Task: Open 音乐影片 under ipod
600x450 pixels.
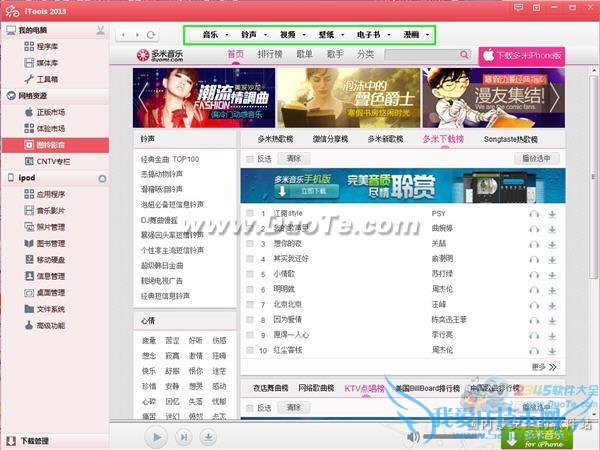Action: (45, 211)
